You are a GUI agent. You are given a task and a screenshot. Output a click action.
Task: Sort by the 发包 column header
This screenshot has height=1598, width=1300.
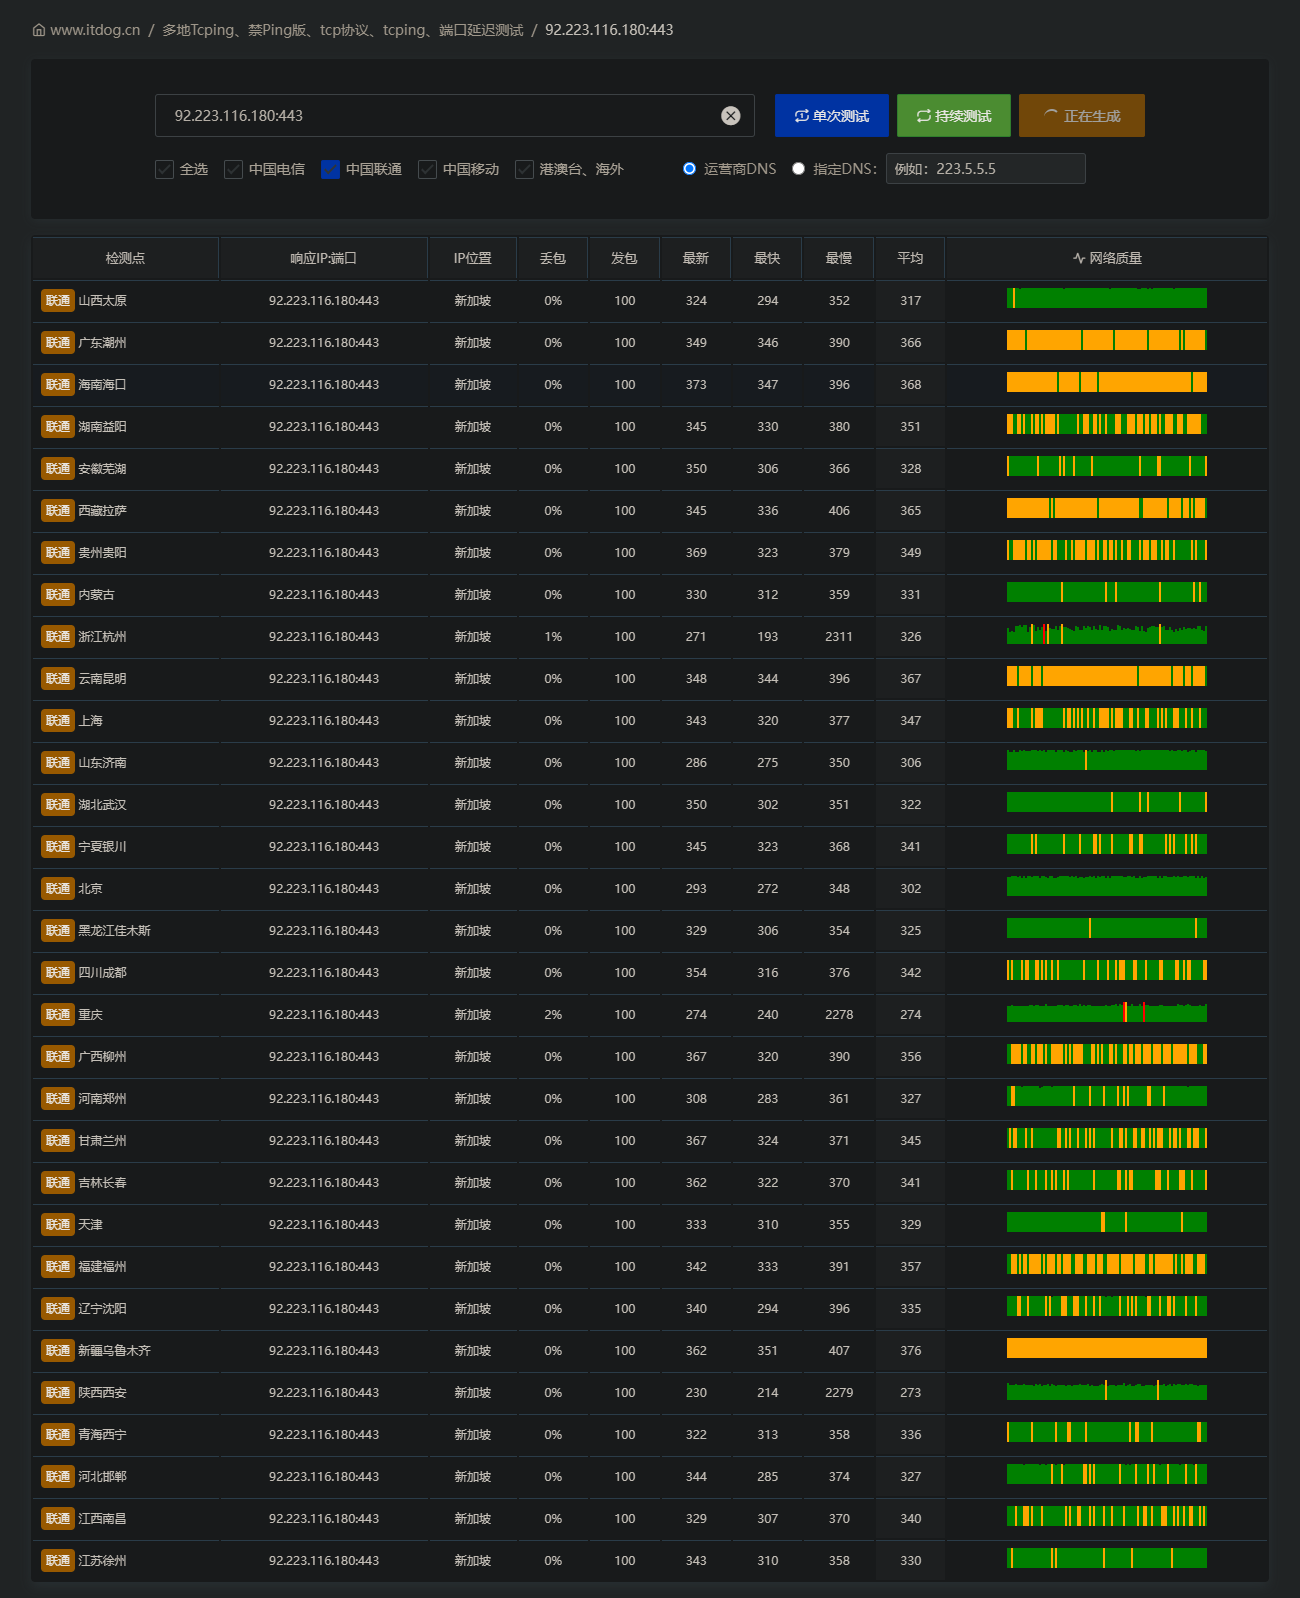point(624,258)
